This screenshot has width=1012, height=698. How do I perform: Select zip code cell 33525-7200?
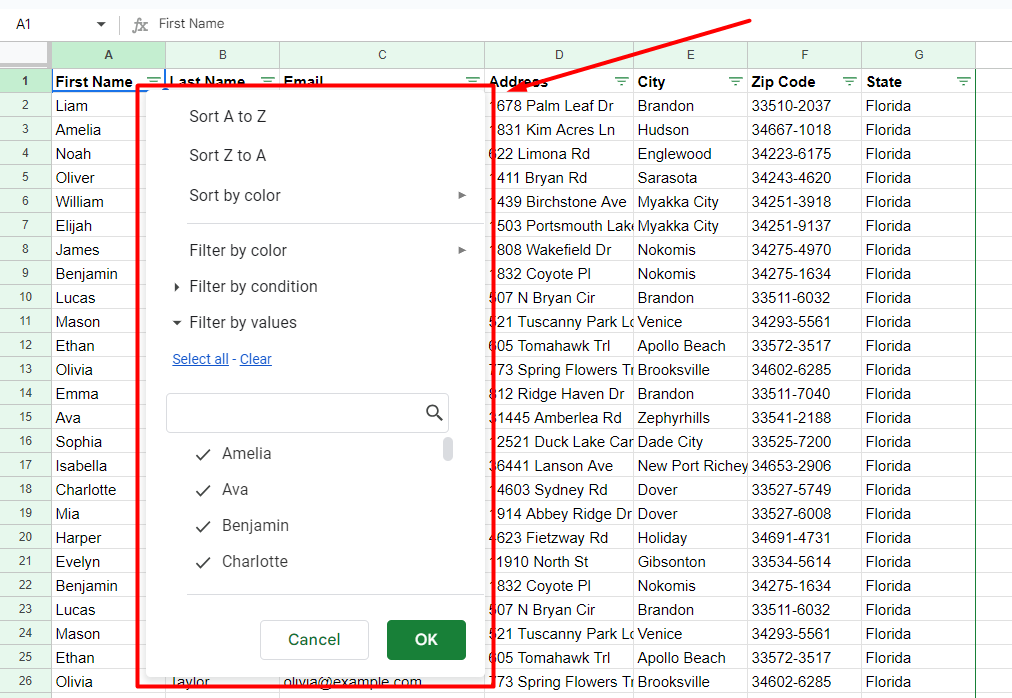(x=804, y=442)
